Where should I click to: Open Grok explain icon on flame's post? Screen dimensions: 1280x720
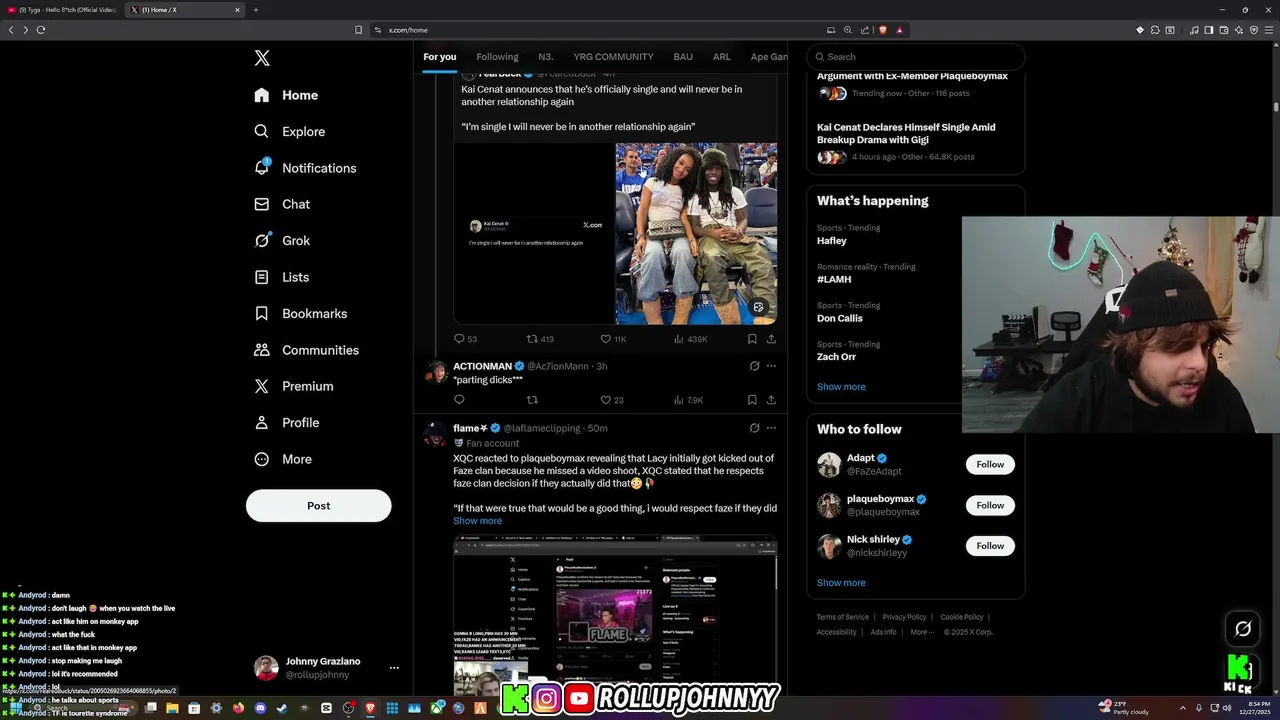(x=754, y=428)
